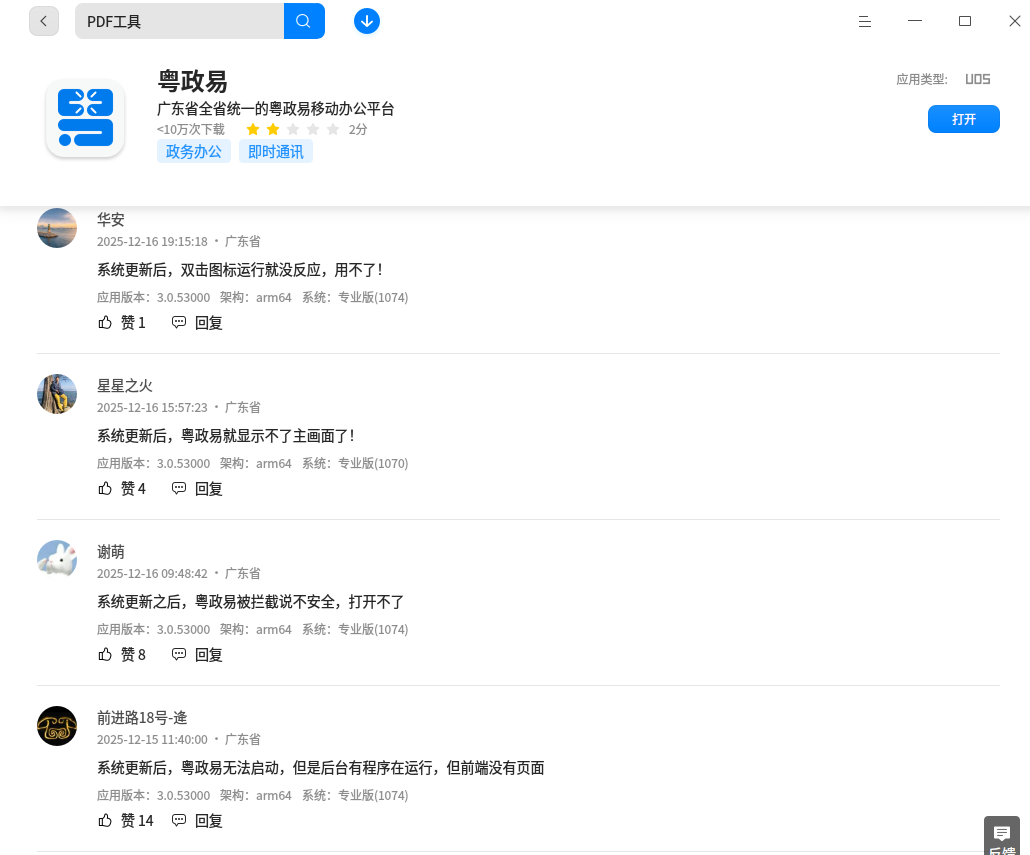Click reply bubble on 前进路18号-逄's review
Image resolution: width=1030 pixels, height=855 pixels.
179,821
